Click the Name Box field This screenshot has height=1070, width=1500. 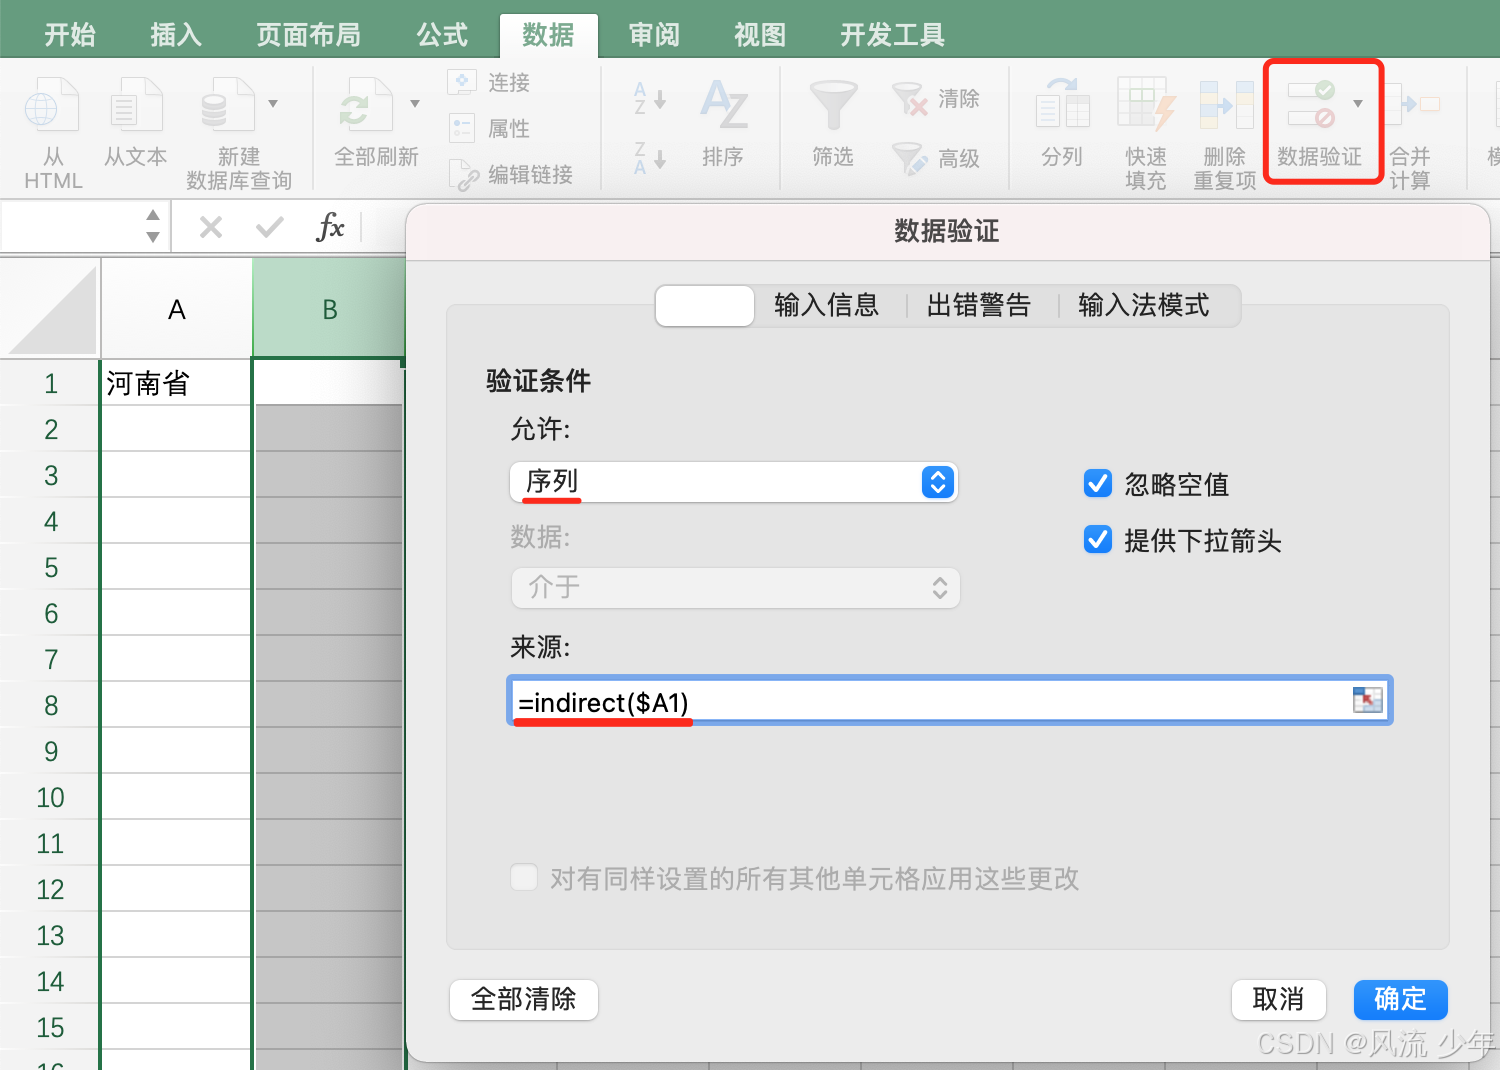click(x=72, y=227)
